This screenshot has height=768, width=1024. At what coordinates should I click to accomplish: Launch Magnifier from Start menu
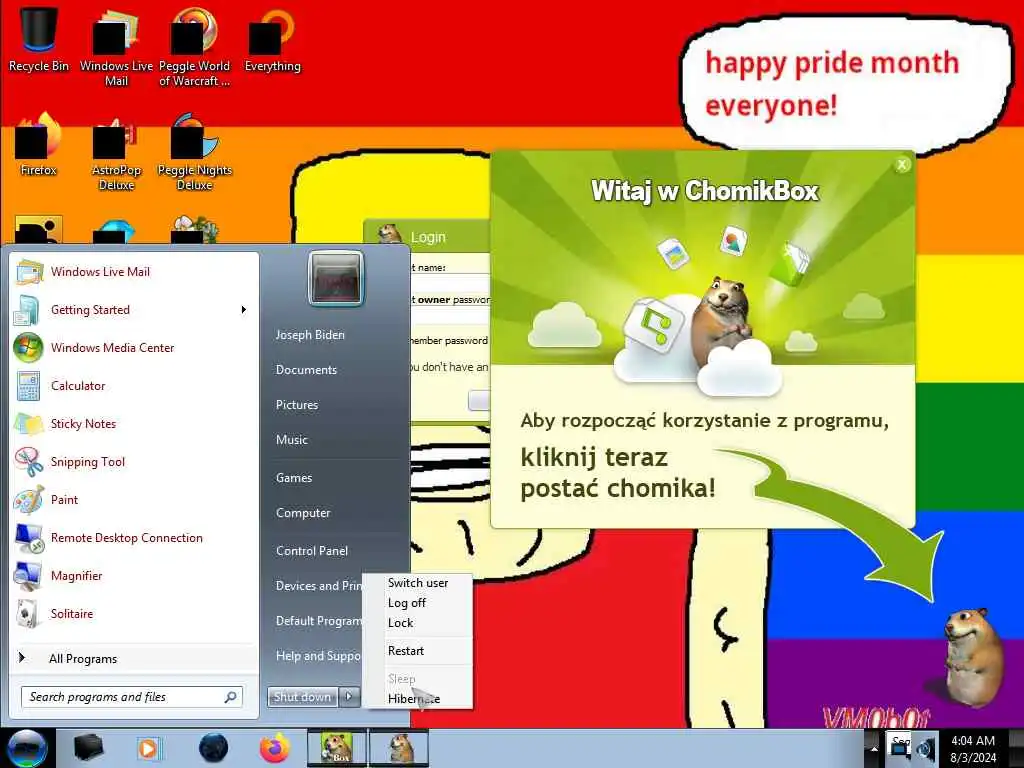(134, 575)
